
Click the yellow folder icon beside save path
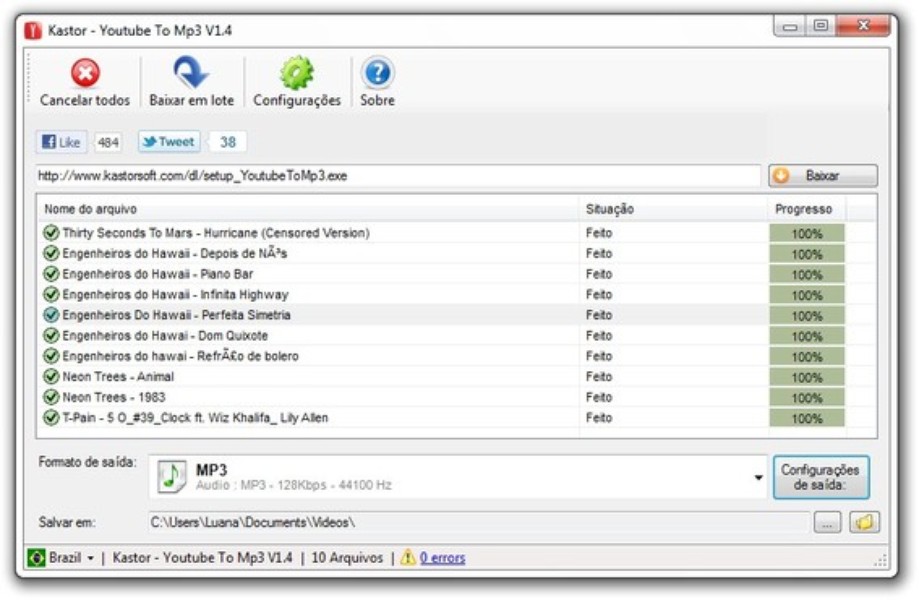click(864, 522)
